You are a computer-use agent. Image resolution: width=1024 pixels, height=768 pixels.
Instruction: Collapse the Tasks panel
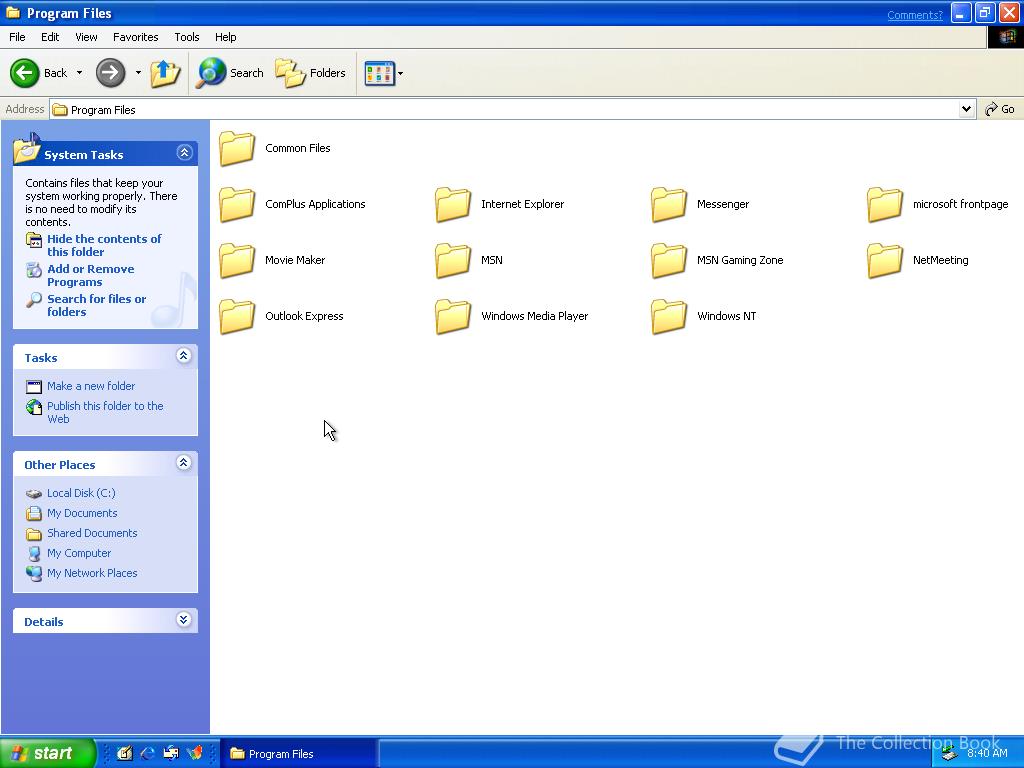[184, 356]
